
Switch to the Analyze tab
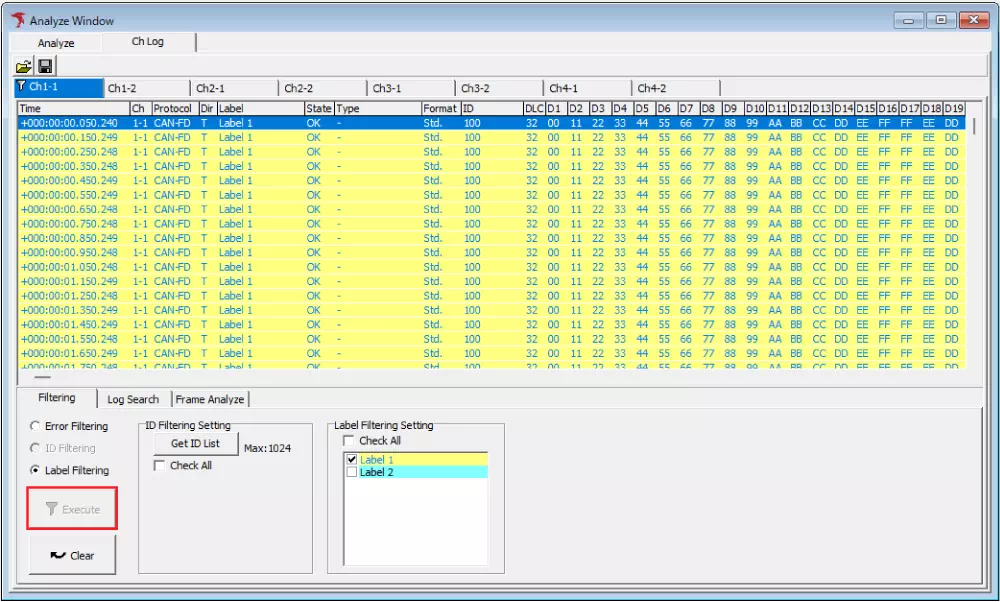click(x=56, y=42)
